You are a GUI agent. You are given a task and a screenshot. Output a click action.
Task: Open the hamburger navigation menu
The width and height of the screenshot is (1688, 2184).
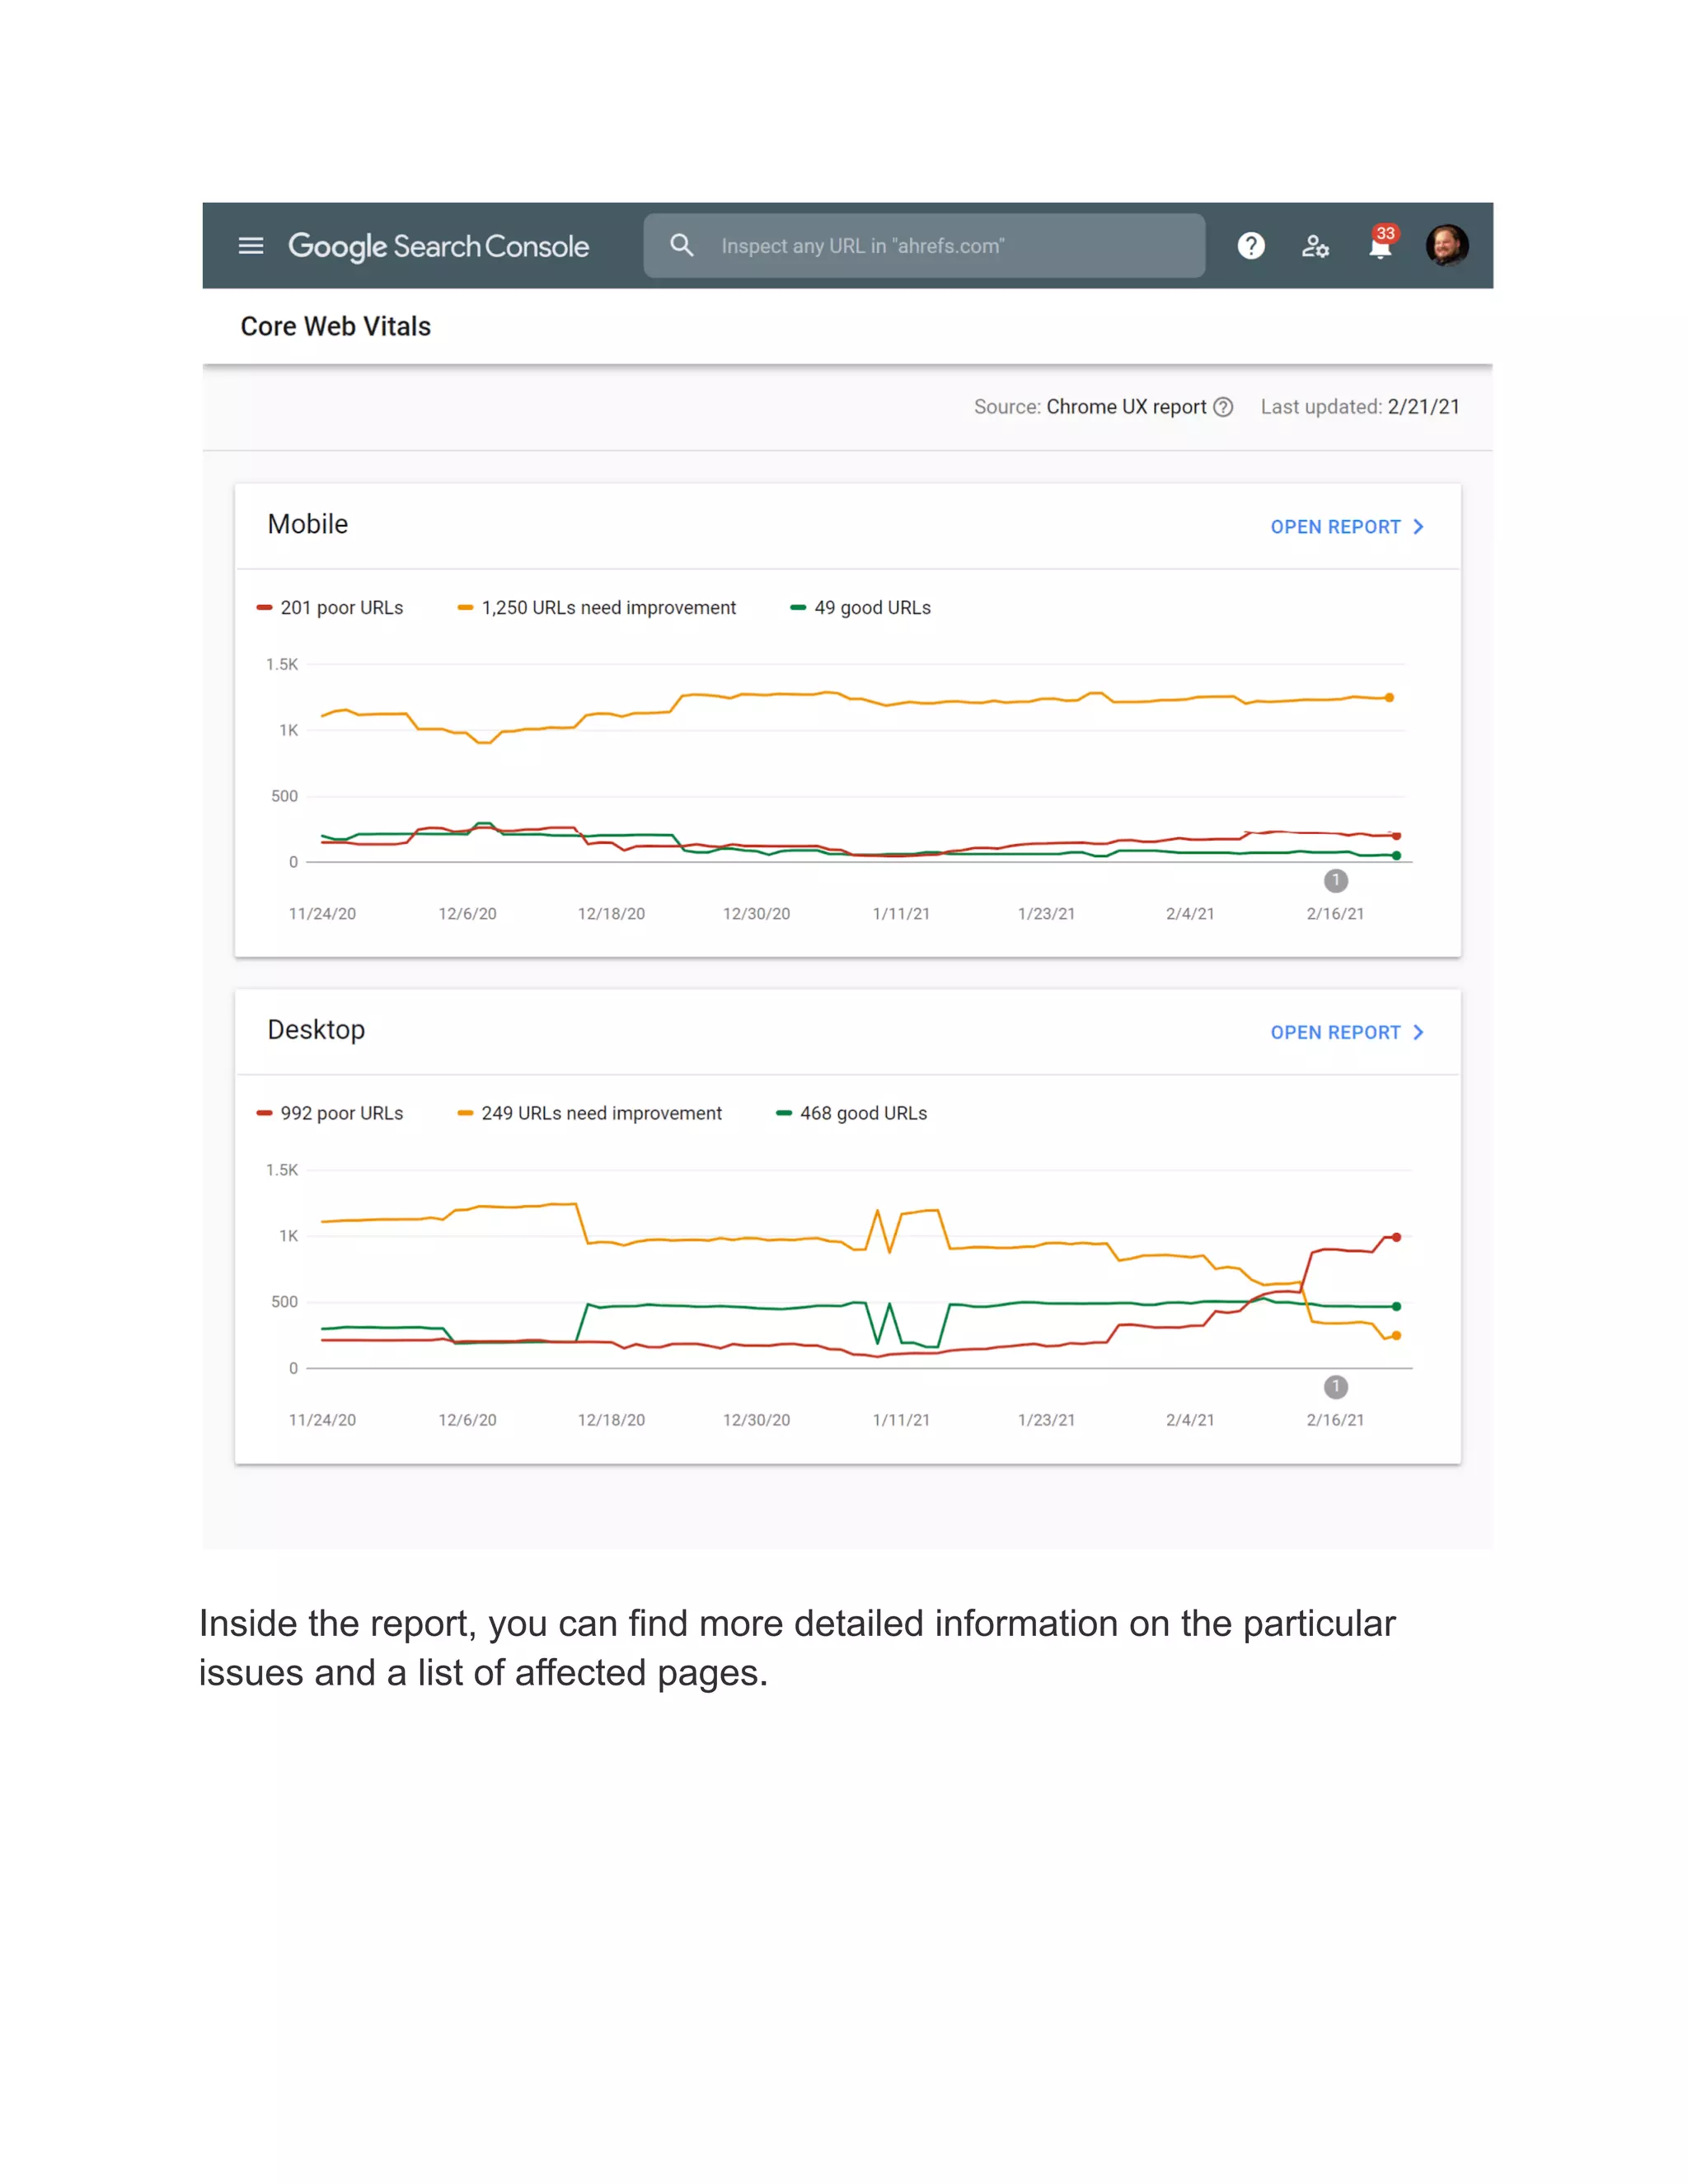(x=251, y=246)
